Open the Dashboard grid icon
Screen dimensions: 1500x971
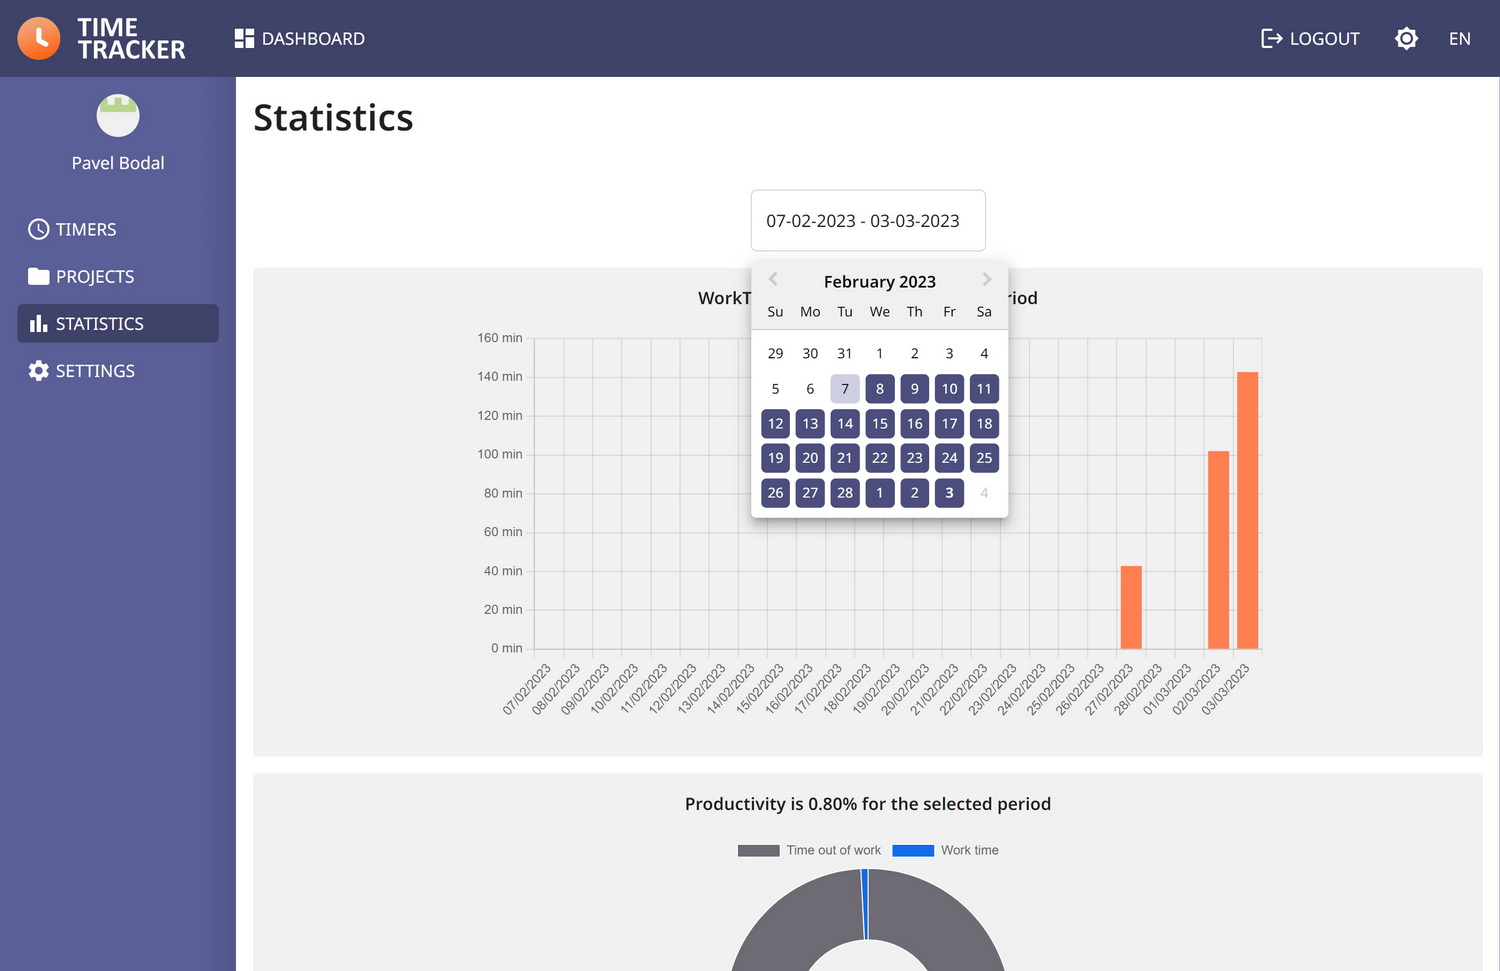(244, 38)
